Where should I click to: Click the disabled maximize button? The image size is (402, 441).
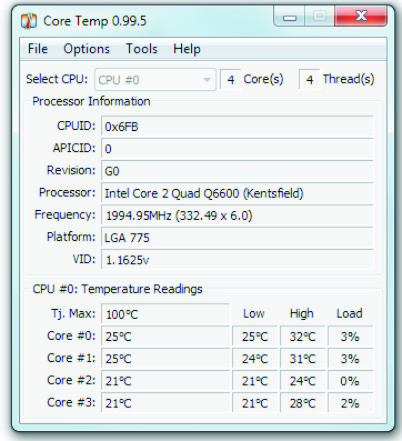pyautogui.click(x=319, y=16)
